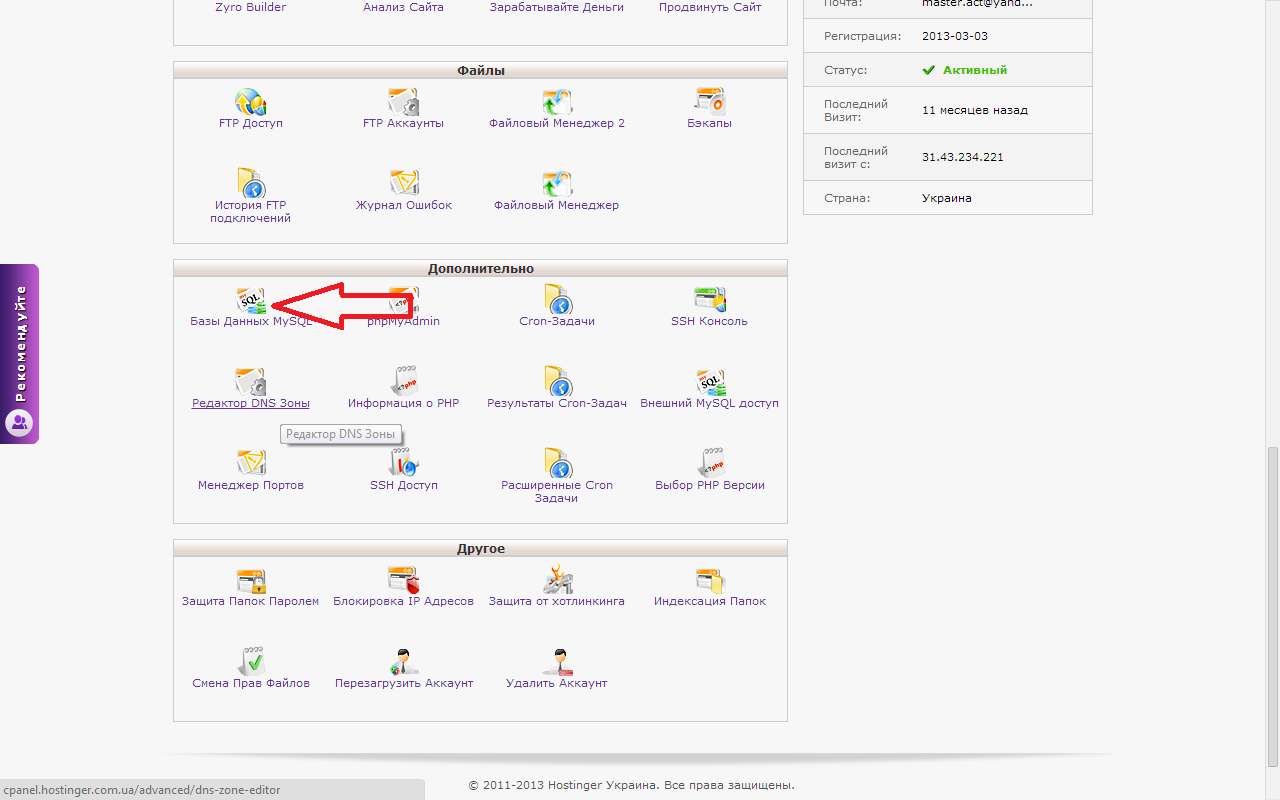Viewport: 1280px width, 800px height.
Task: Open the Менеджер Портов icon
Action: (x=251, y=463)
